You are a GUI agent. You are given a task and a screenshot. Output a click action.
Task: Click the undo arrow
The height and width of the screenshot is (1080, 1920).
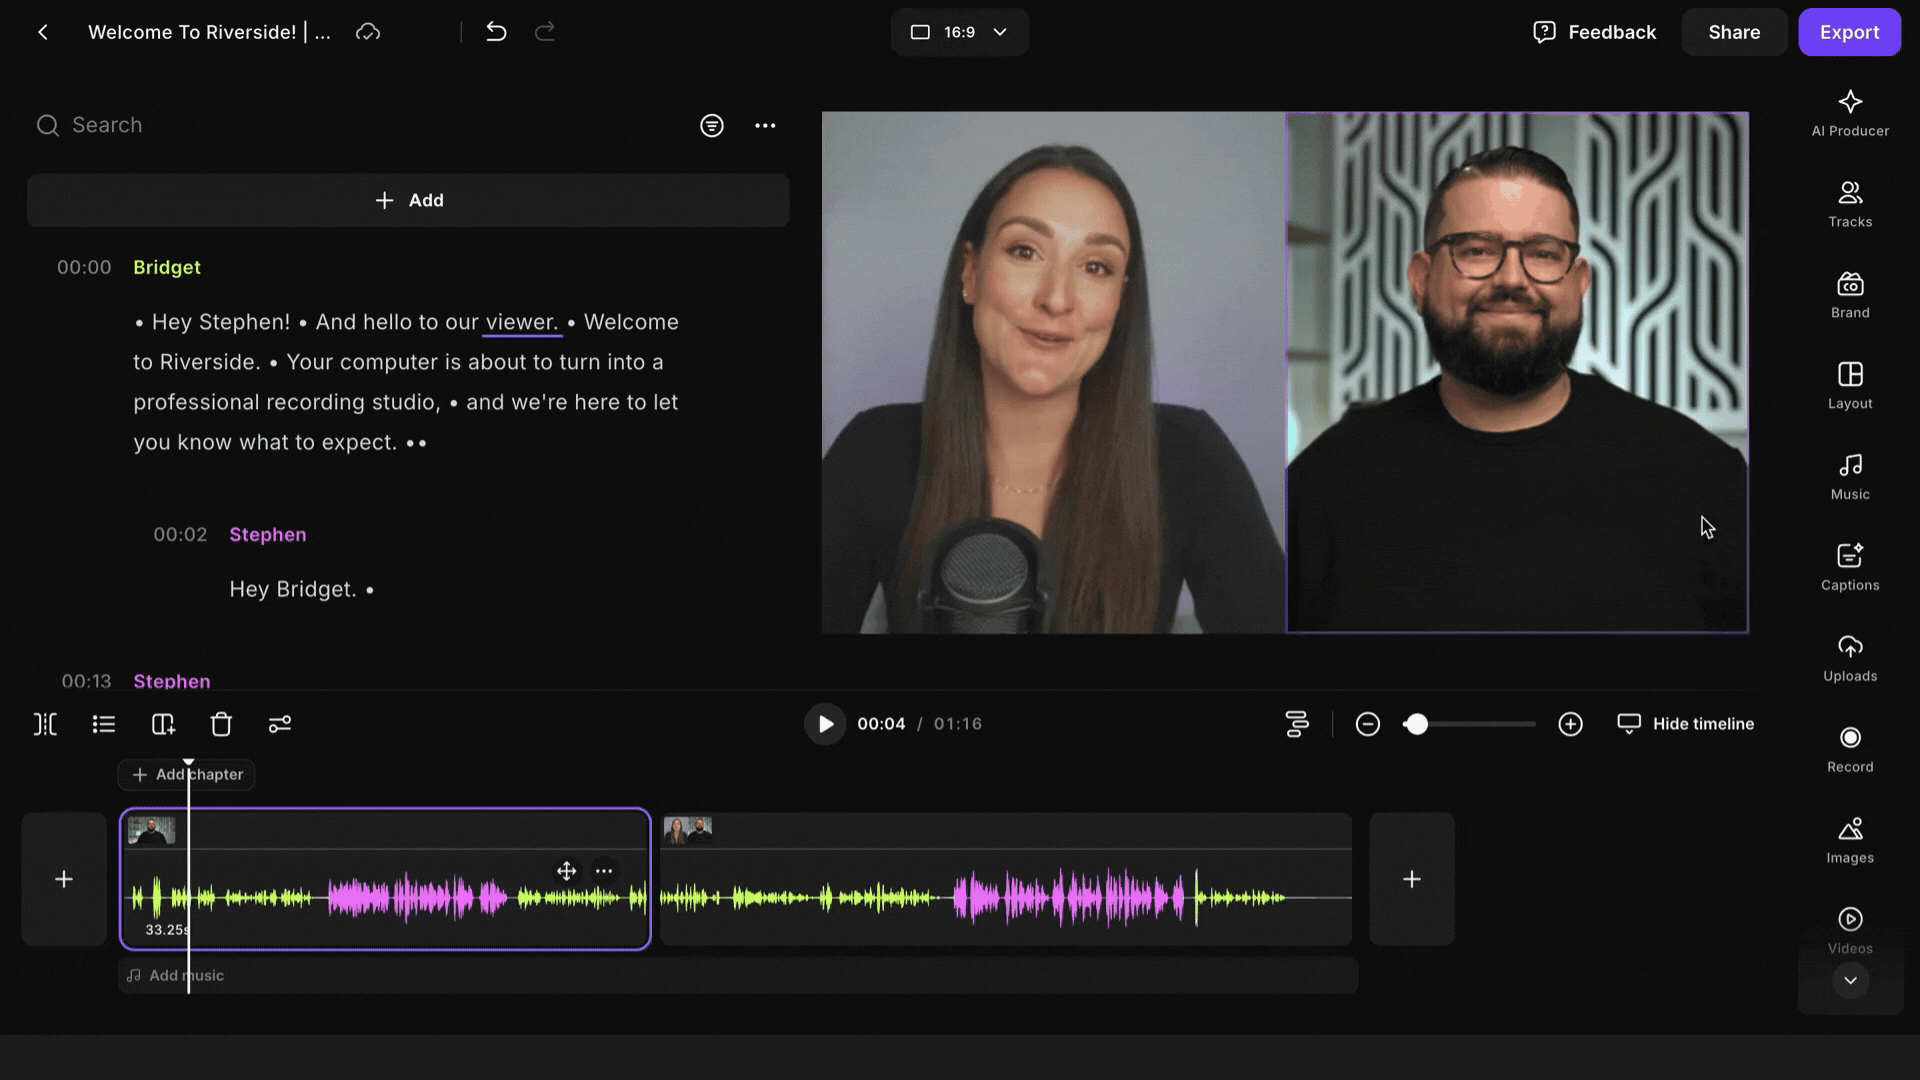[496, 32]
